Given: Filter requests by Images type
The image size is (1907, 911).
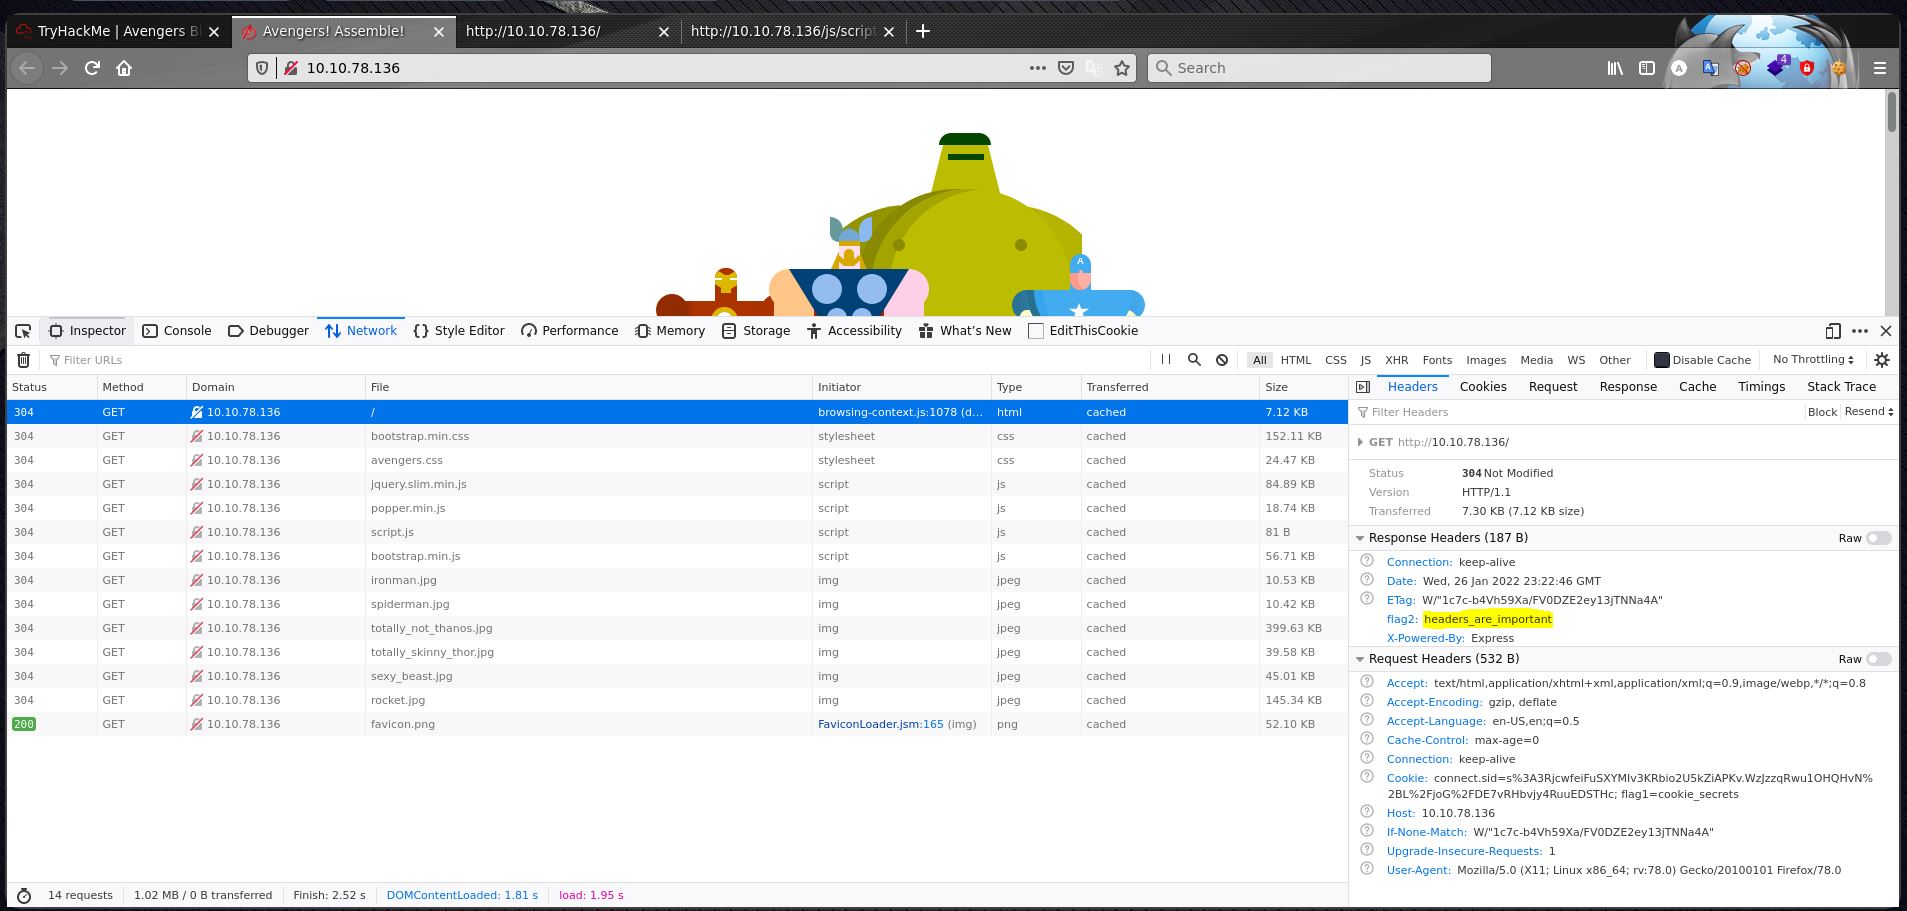Looking at the screenshot, I should coord(1485,360).
